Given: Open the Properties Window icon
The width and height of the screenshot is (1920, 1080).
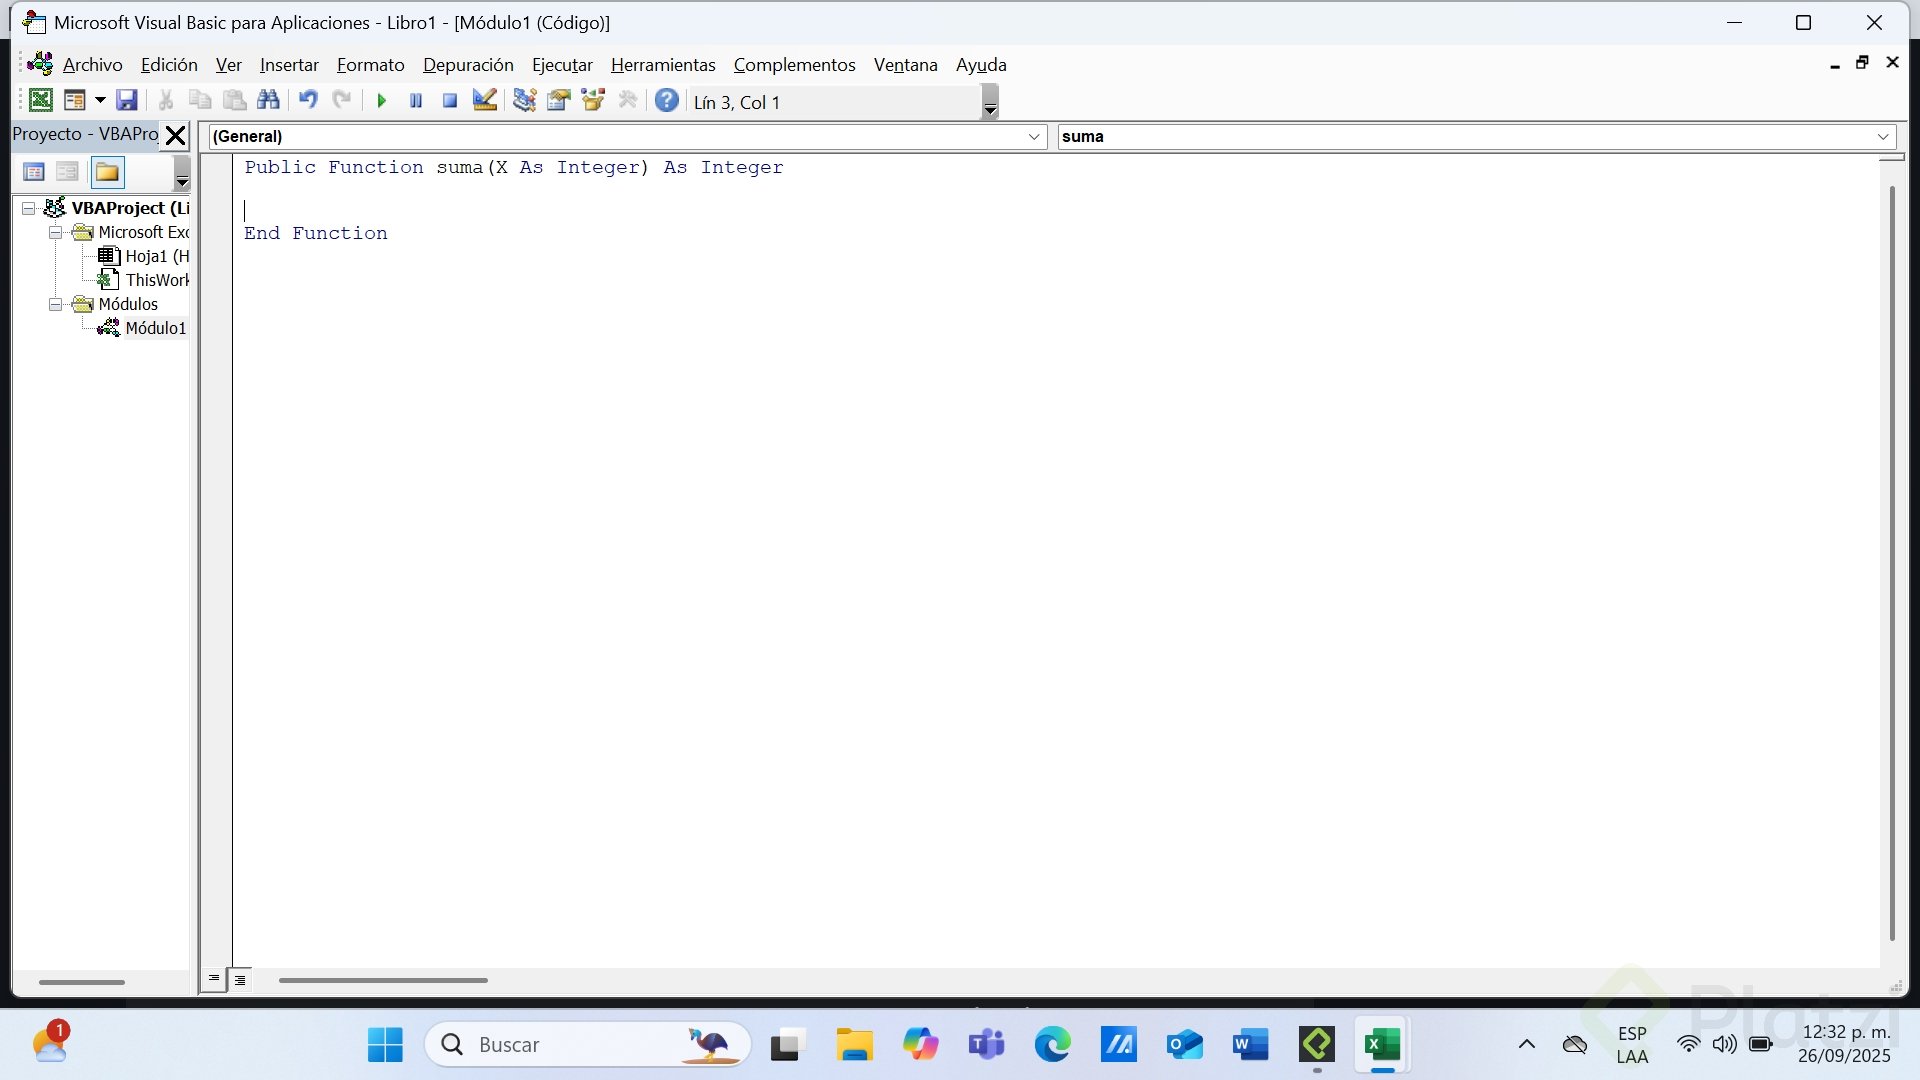Looking at the screenshot, I should point(558,100).
